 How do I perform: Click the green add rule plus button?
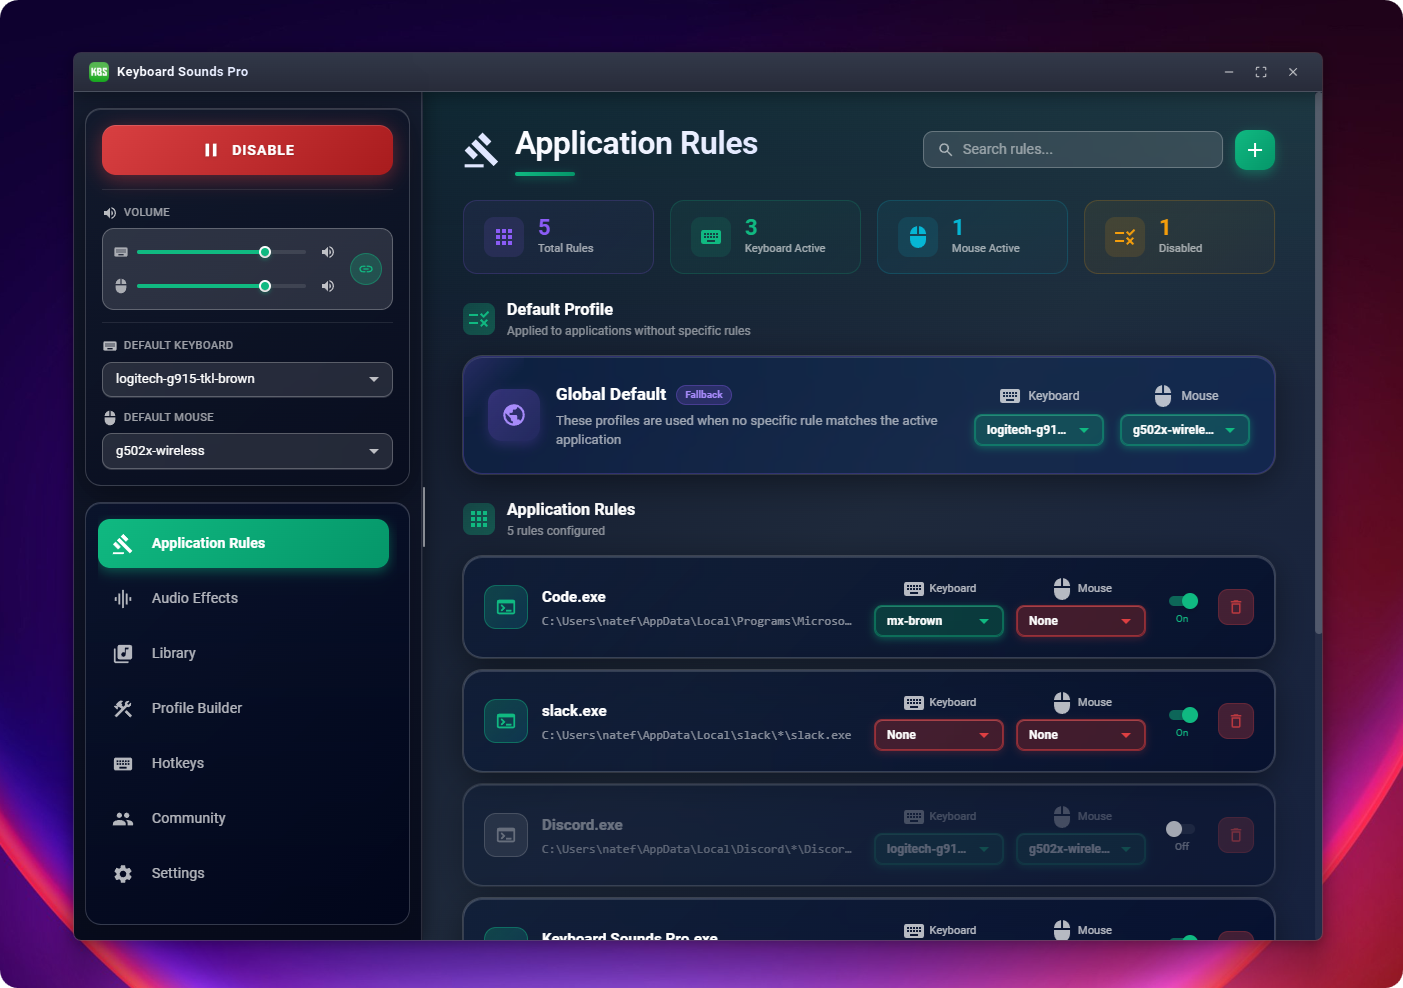coord(1254,150)
